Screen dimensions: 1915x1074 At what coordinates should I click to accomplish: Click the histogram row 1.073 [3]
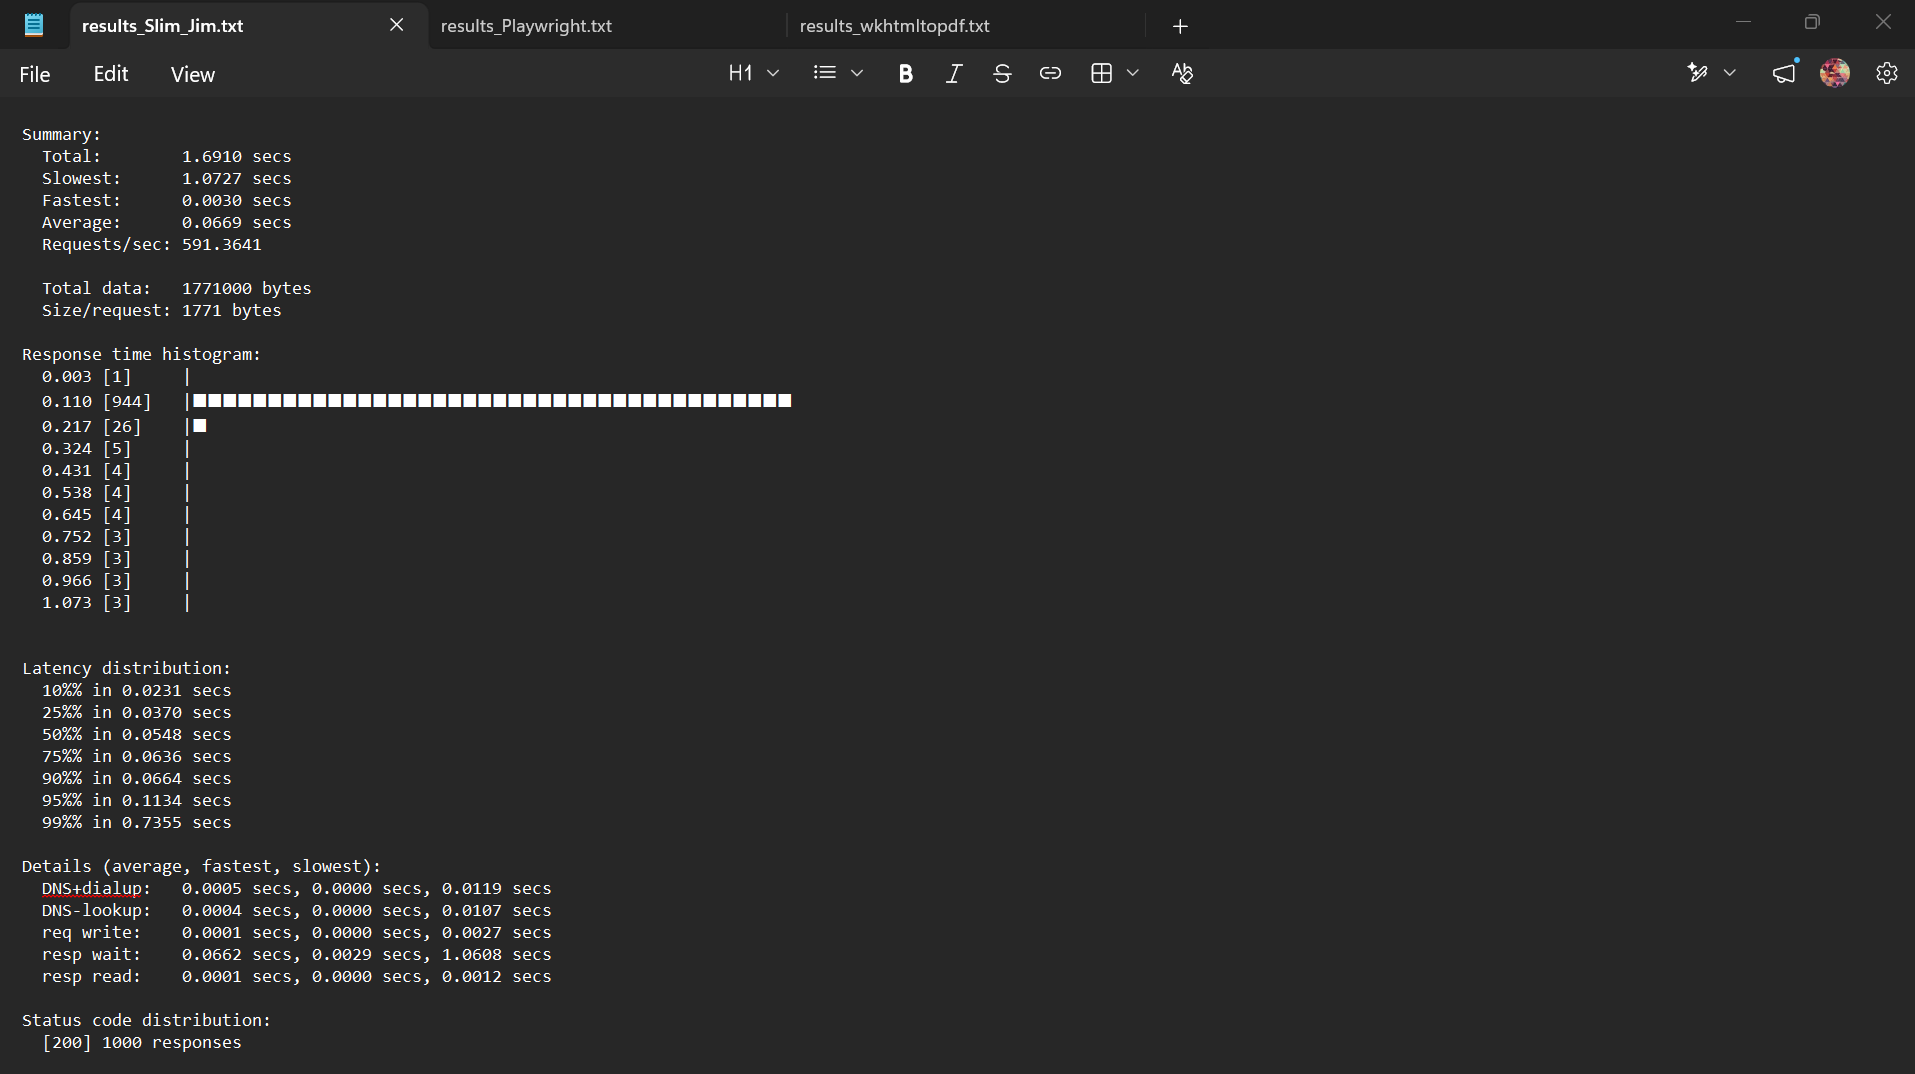[116, 602]
